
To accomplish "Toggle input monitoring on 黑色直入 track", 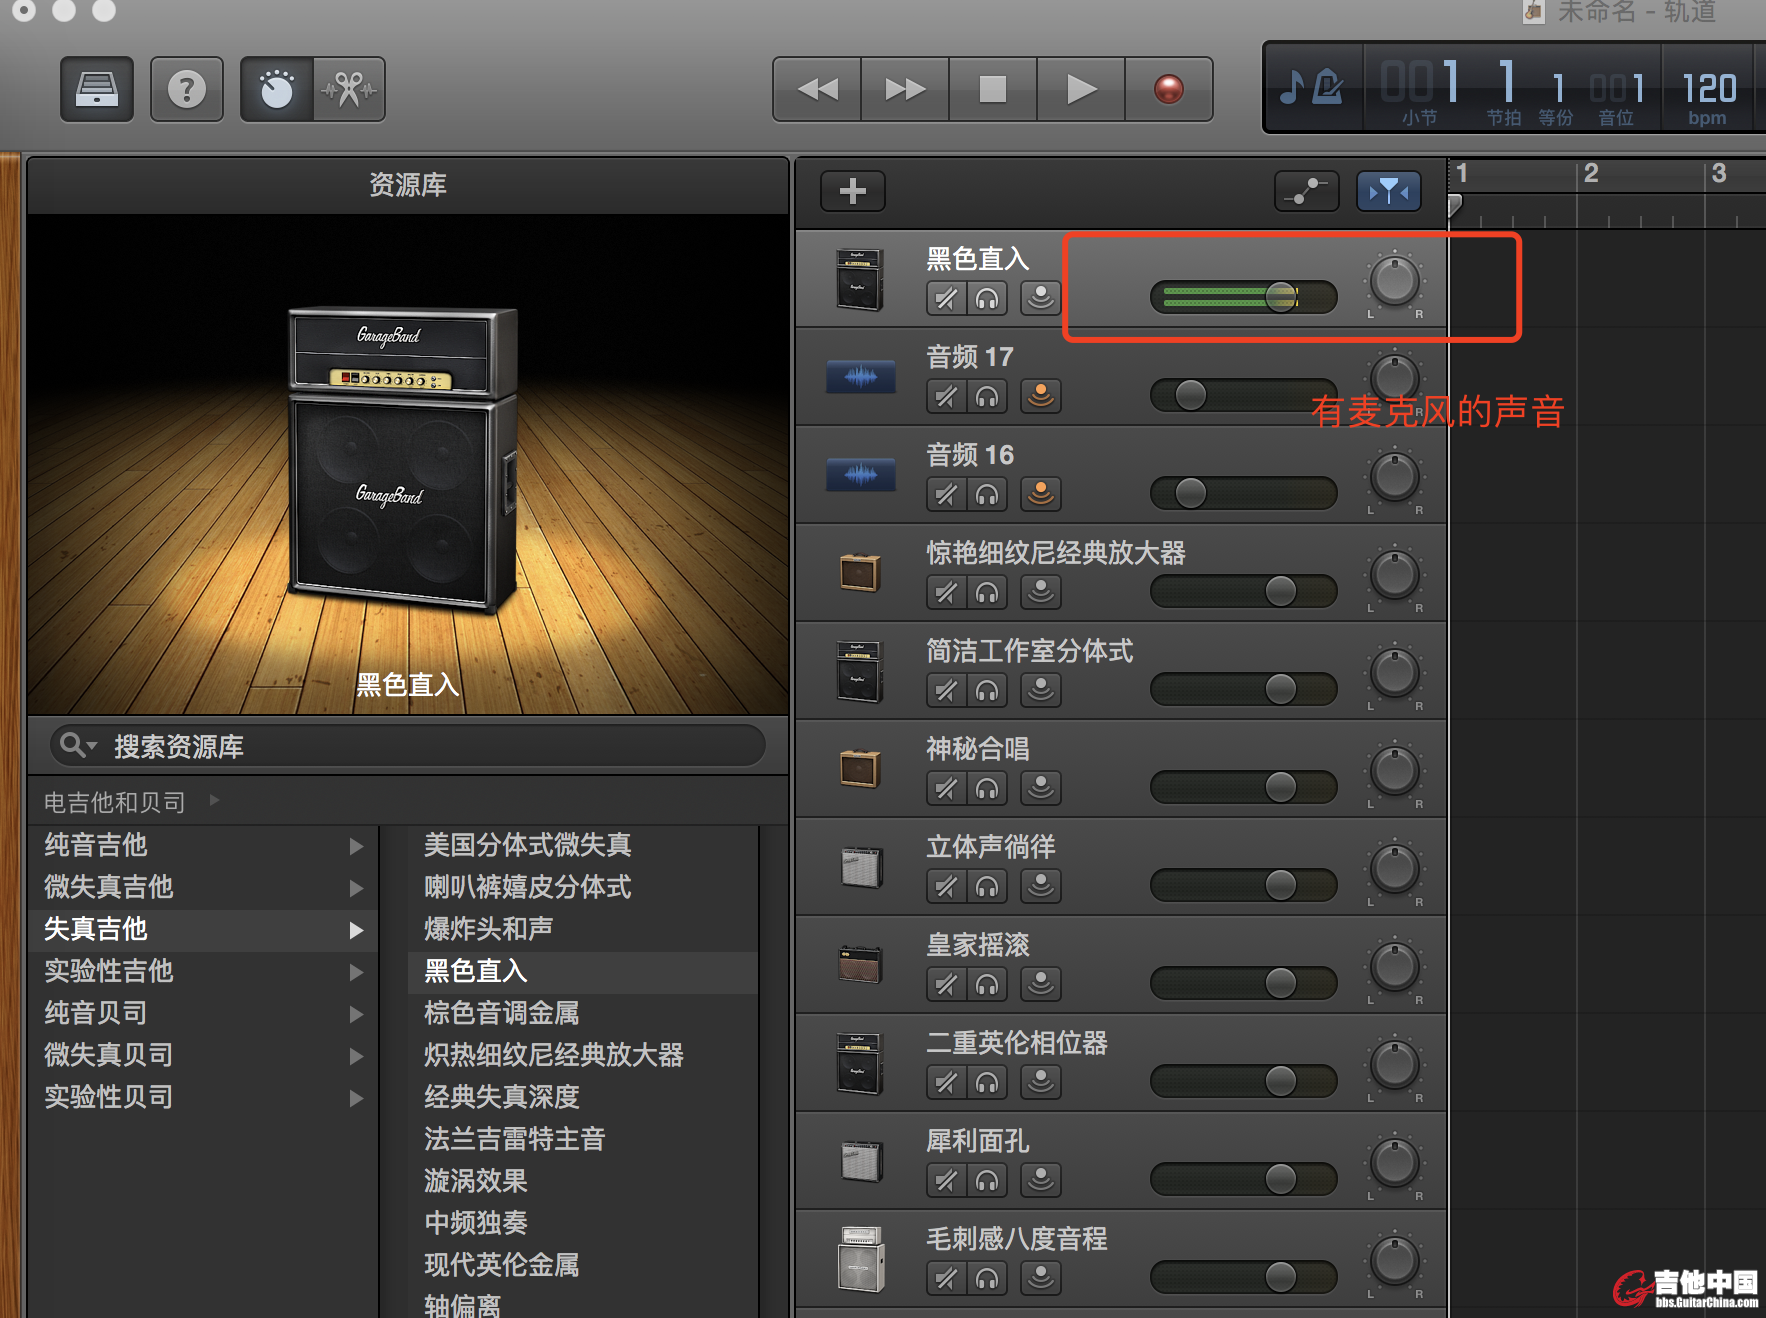I will (1041, 298).
